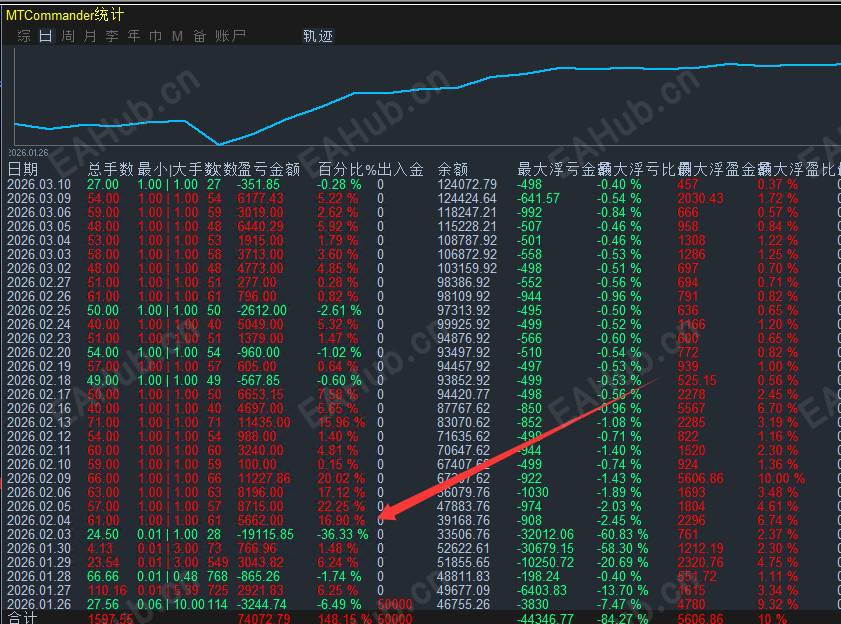Click the floating loss value -10250.72
The image size is (841, 624).
click(545, 562)
